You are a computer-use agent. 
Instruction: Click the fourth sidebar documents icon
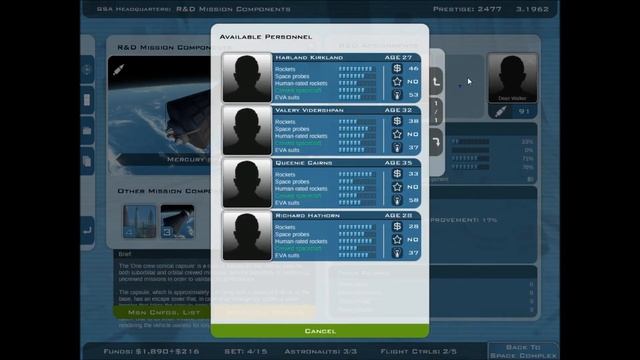coord(87,161)
